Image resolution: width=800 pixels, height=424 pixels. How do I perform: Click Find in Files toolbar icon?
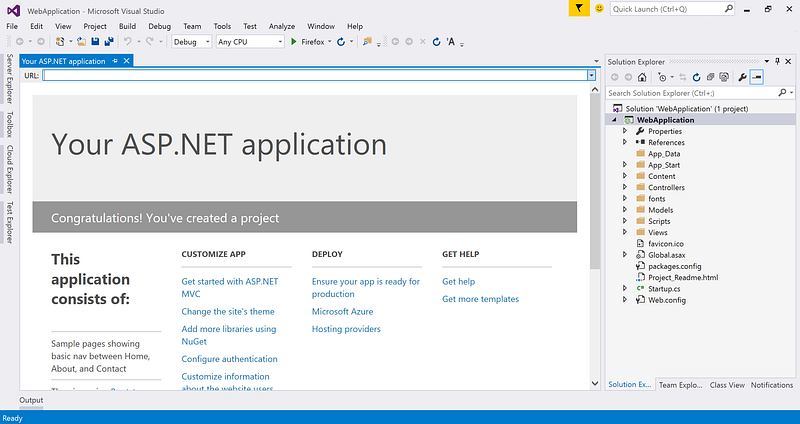pos(367,42)
